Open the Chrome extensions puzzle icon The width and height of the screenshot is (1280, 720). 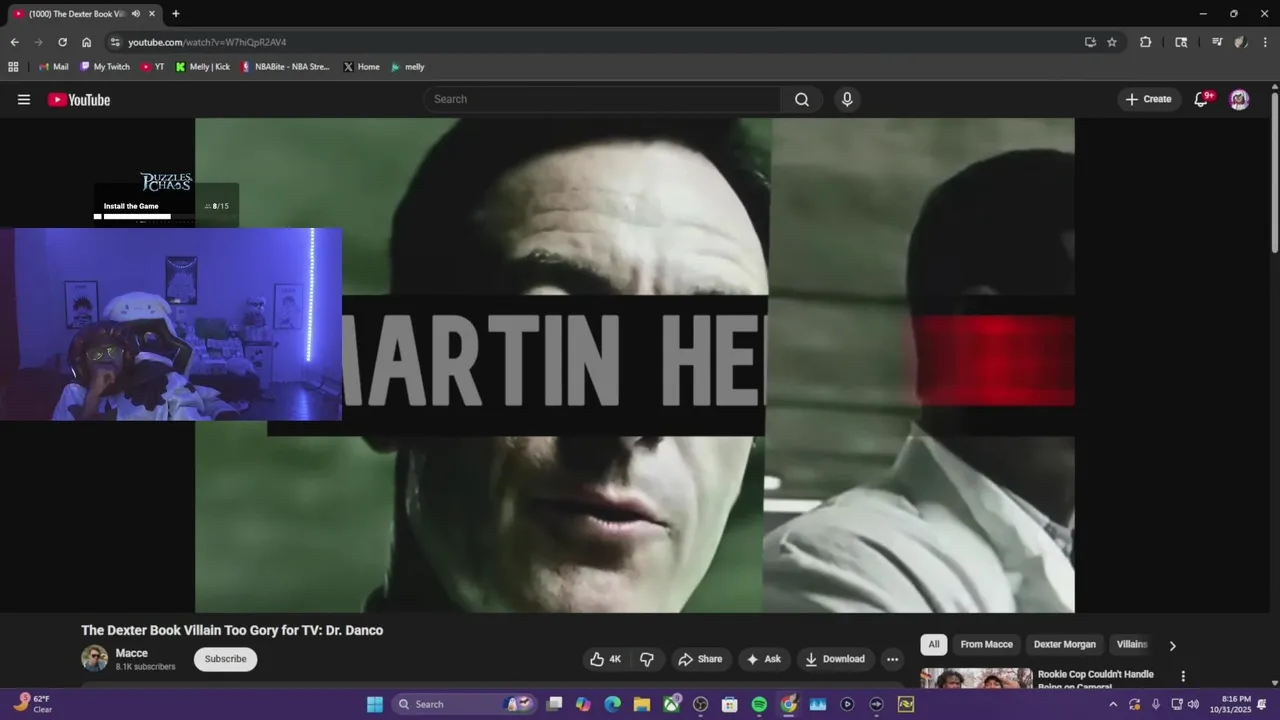[x=1146, y=42]
